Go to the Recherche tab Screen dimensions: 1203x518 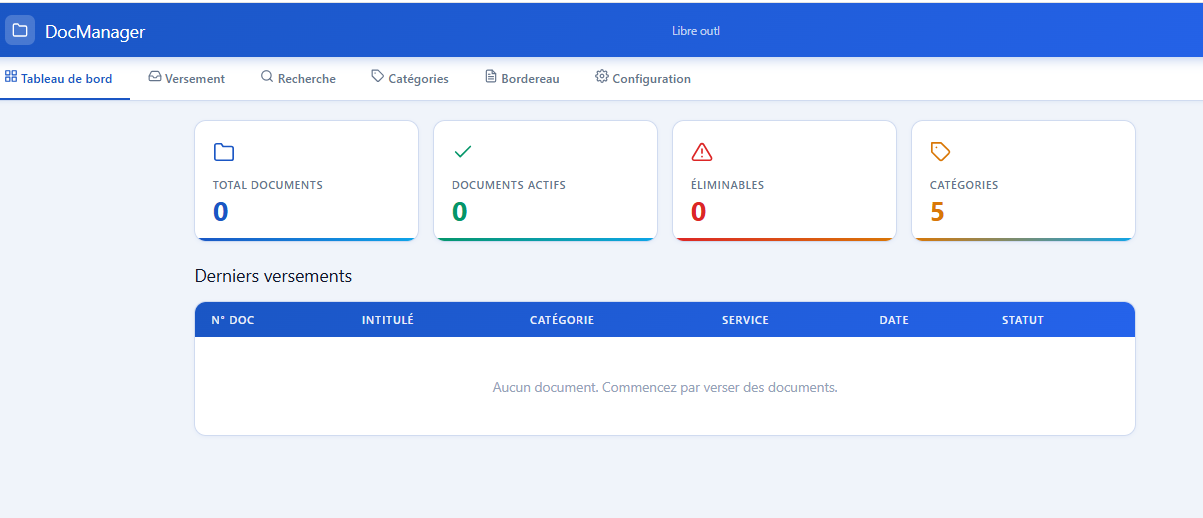point(299,78)
